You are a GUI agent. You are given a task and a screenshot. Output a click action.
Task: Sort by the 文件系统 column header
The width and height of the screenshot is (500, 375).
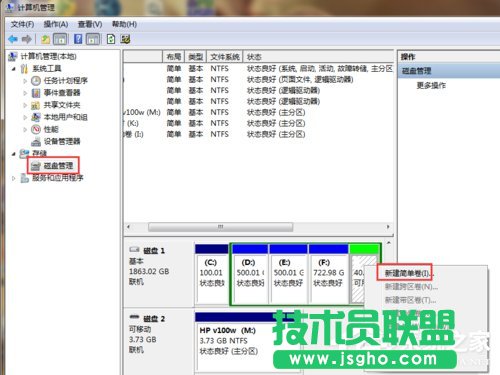tap(225, 57)
